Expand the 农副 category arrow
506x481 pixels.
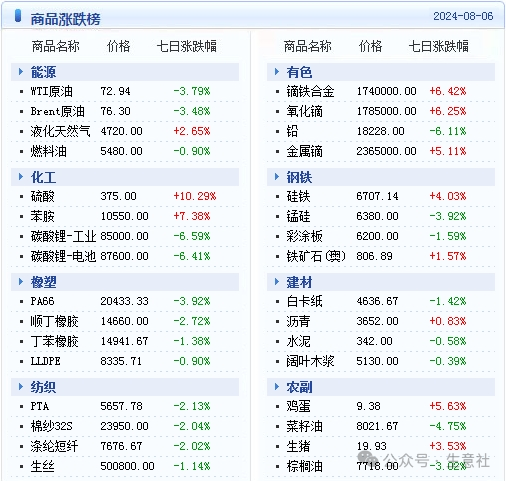click(277, 387)
